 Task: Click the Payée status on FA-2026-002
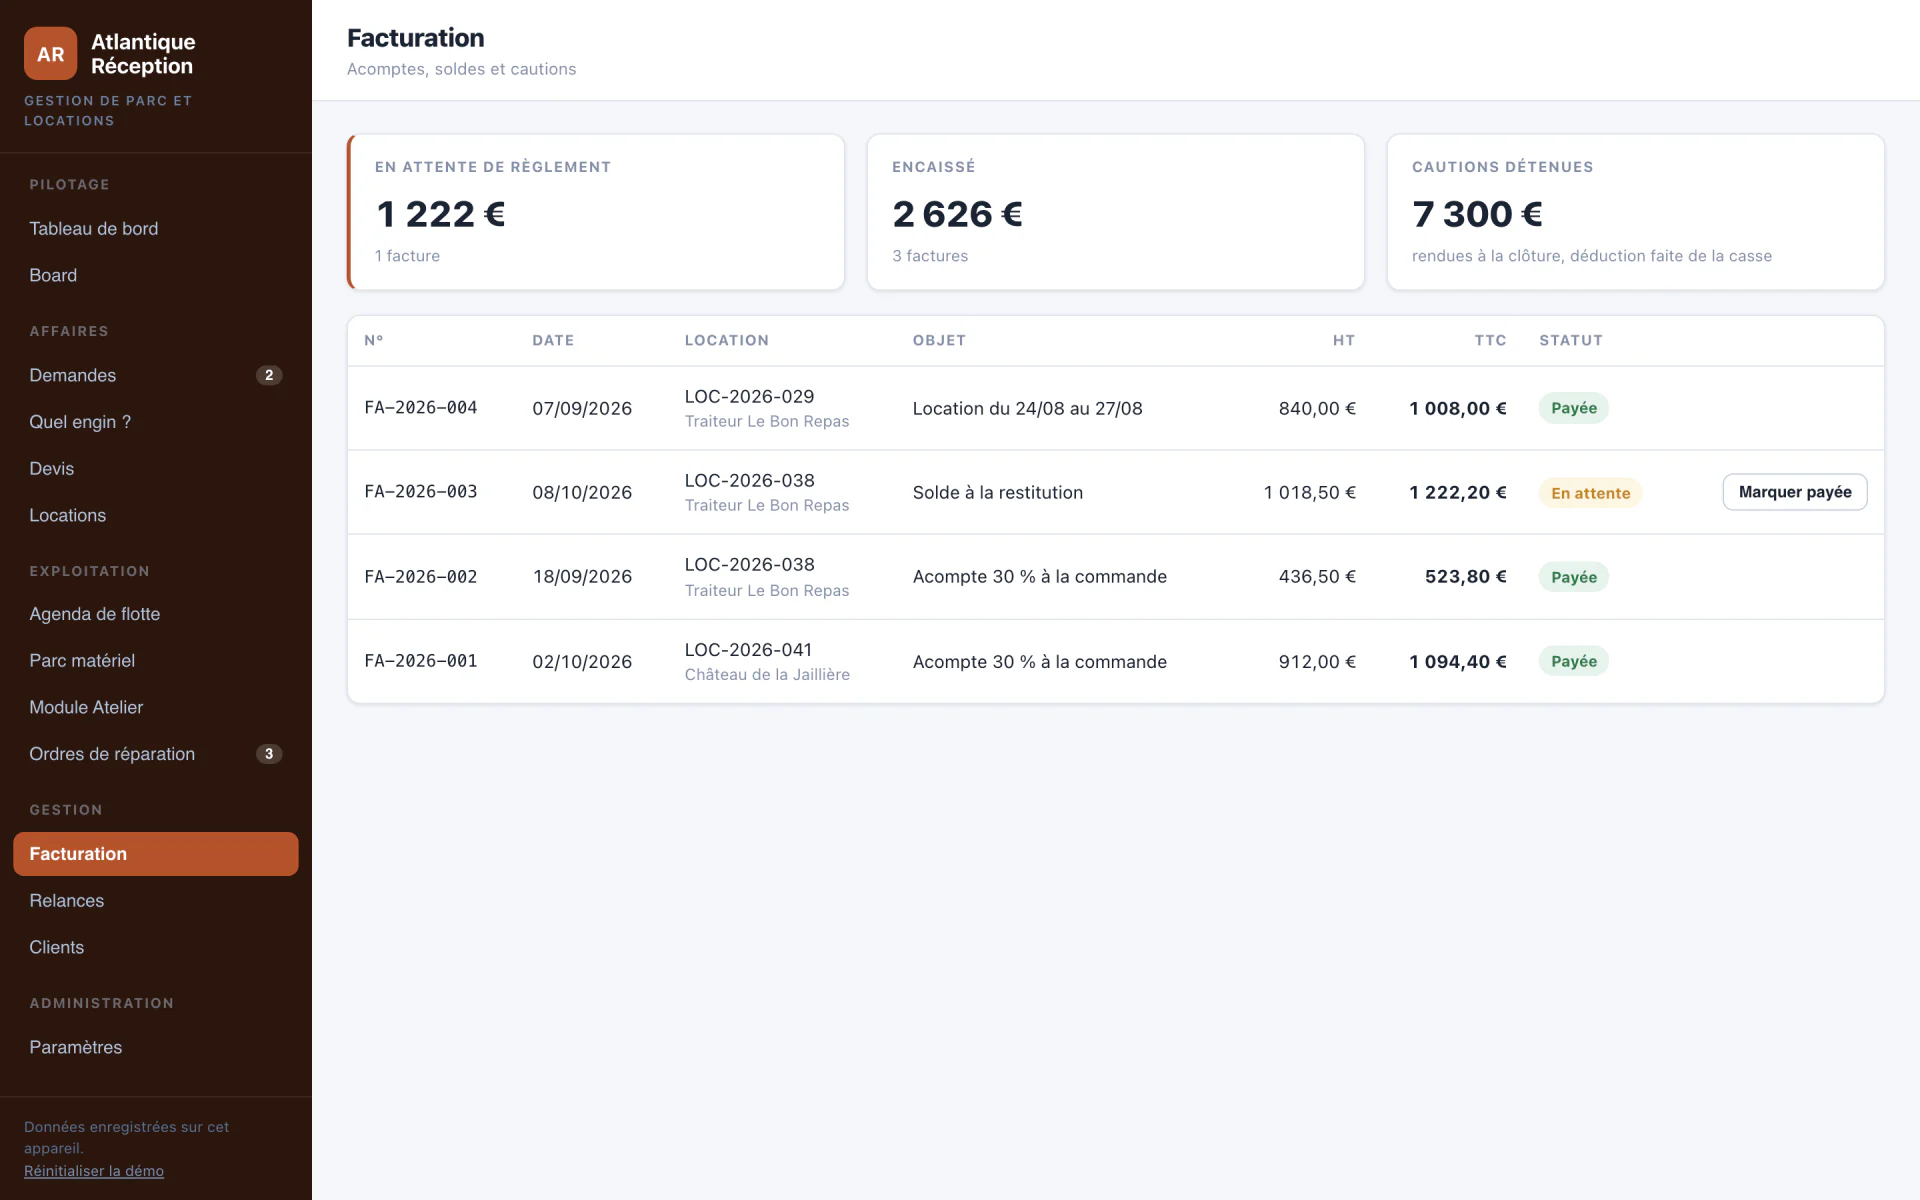(1574, 577)
